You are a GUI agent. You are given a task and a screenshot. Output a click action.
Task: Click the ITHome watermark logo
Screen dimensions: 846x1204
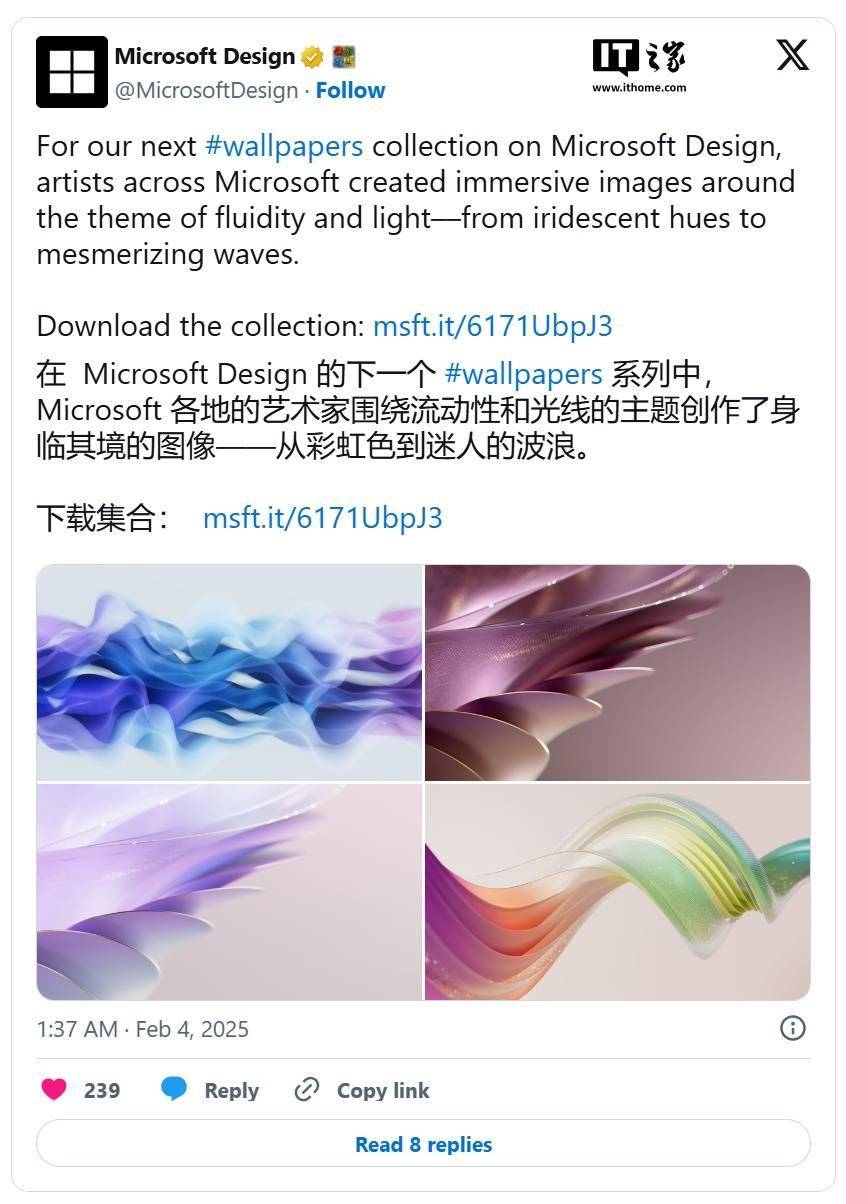[639, 66]
